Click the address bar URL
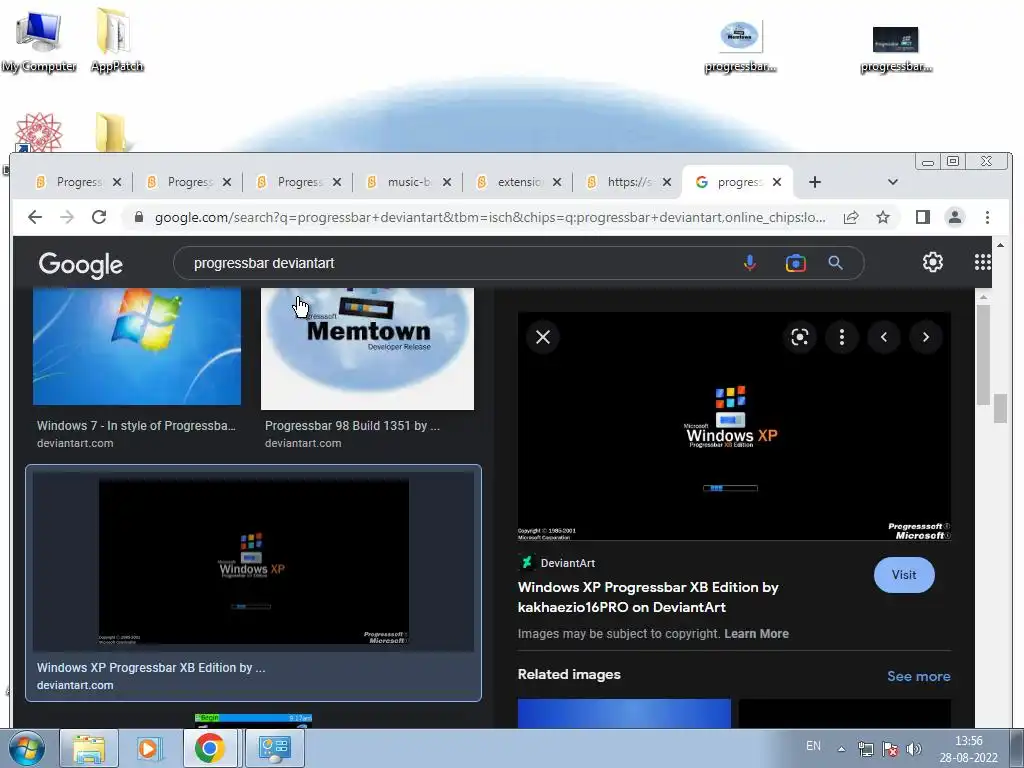1024x768 pixels. pos(490,217)
